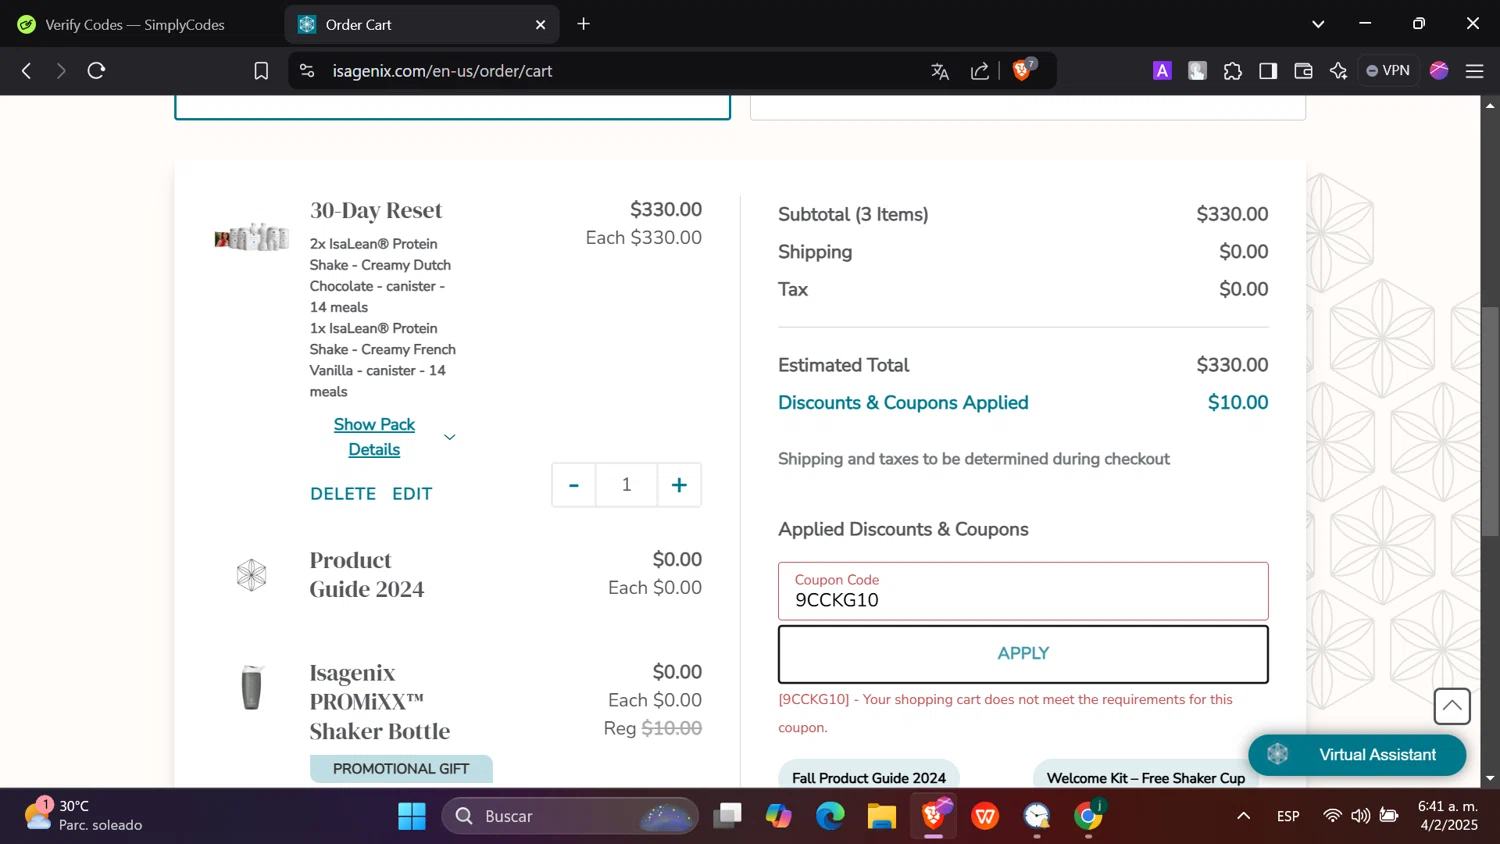Decrease quantity with minus button
This screenshot has width=1500, height=844.
[574, 485]
